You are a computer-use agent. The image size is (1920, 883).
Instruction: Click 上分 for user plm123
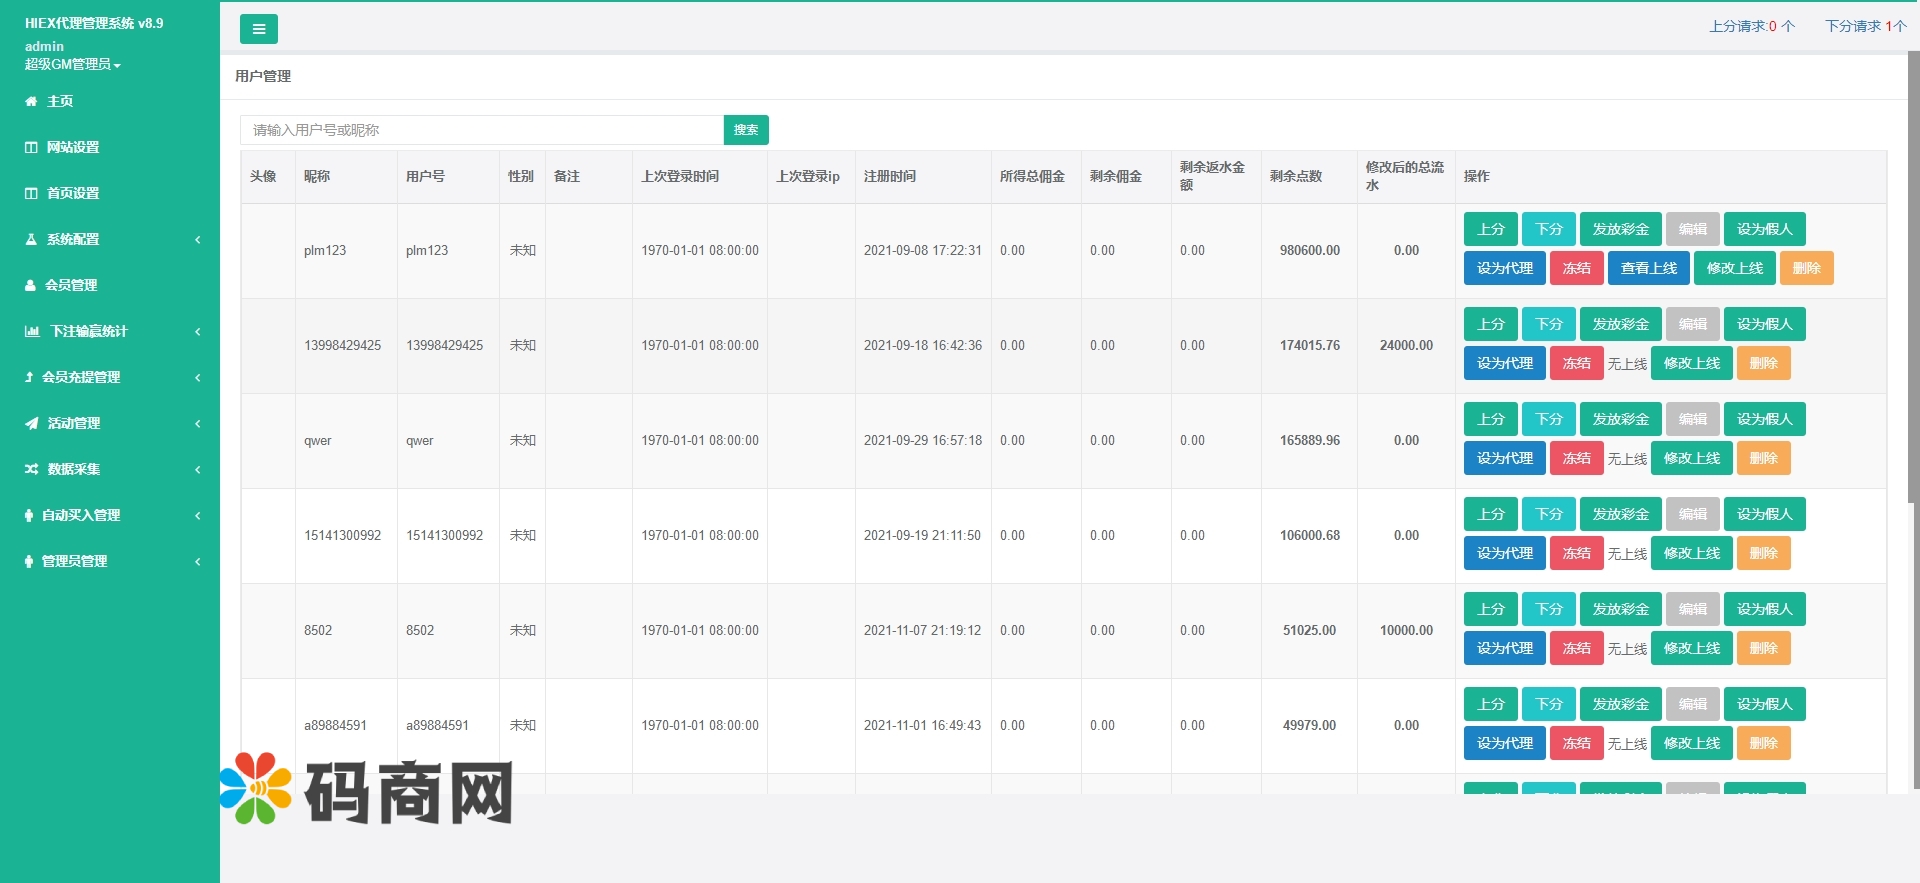click(1490, 229)
